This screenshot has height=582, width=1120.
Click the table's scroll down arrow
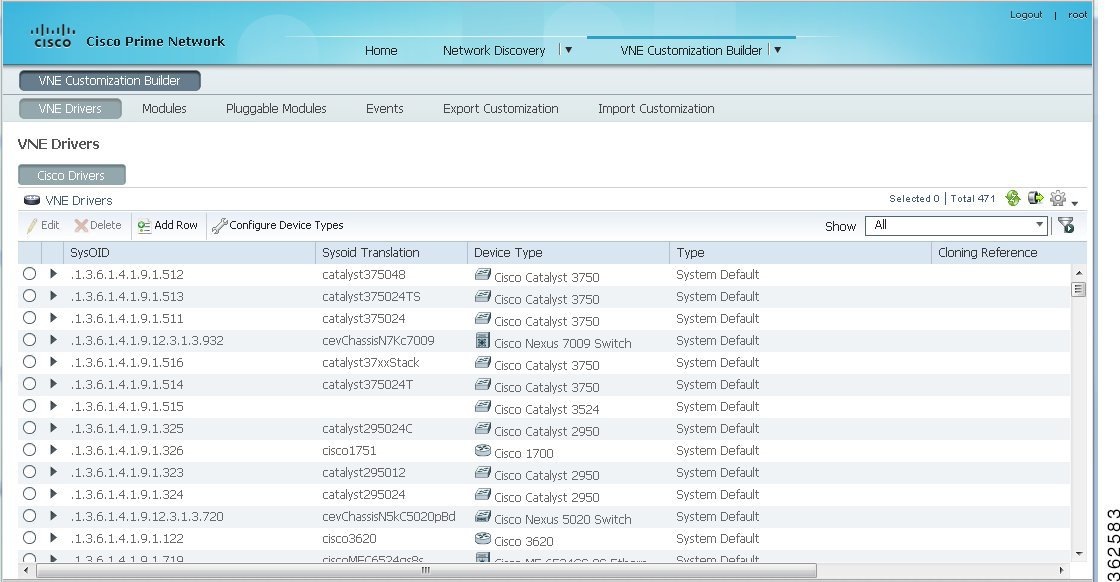(x=1079, y=553)
